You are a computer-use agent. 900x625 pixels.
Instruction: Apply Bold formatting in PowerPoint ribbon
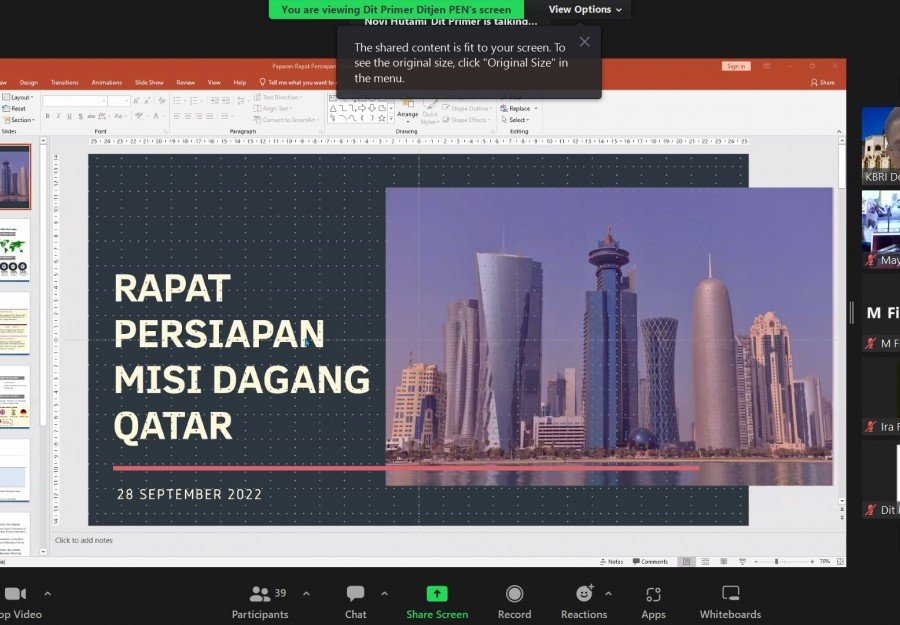(x=48, y=116)
